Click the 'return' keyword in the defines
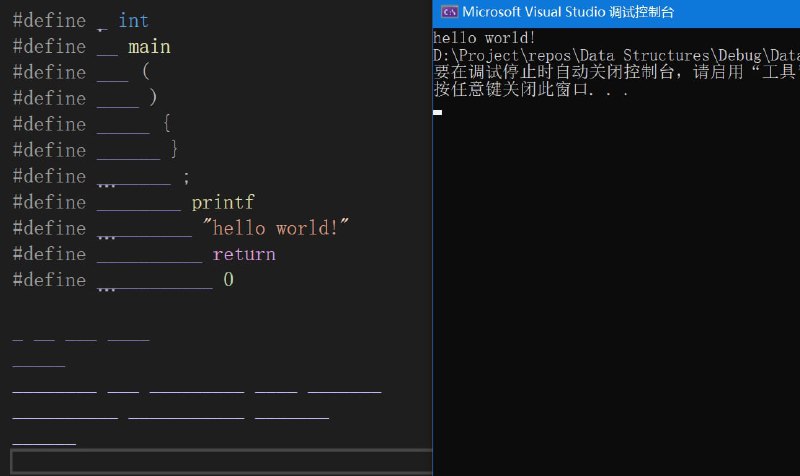800x476 pixels. 244,254
